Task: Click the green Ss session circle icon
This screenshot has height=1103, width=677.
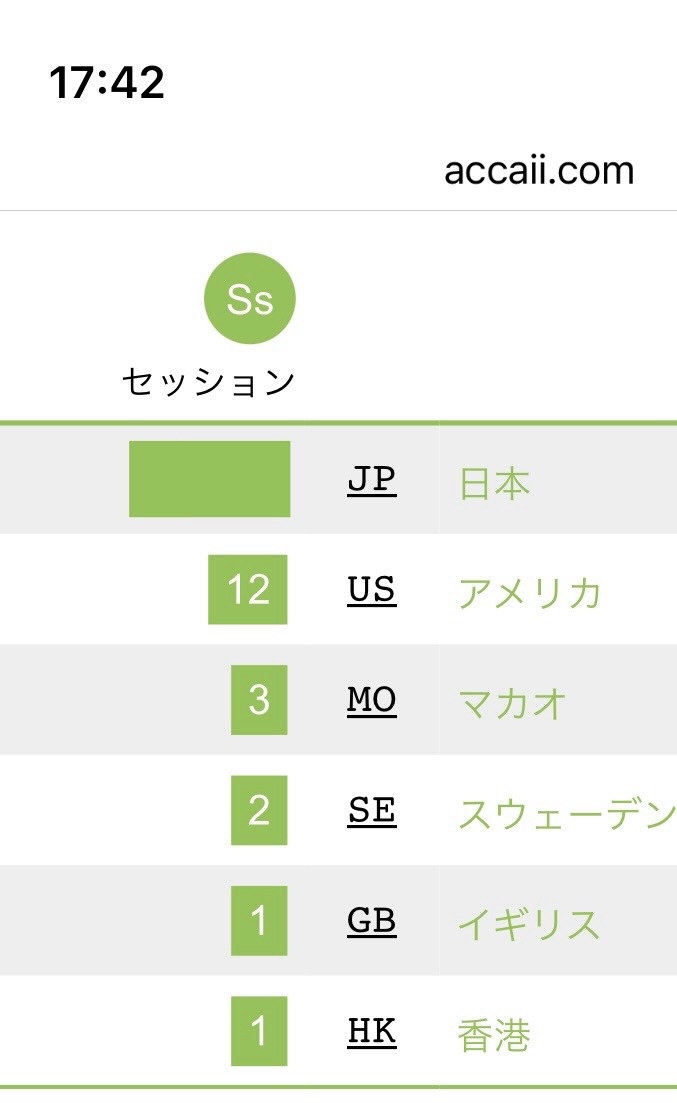Action: (249, 298)
